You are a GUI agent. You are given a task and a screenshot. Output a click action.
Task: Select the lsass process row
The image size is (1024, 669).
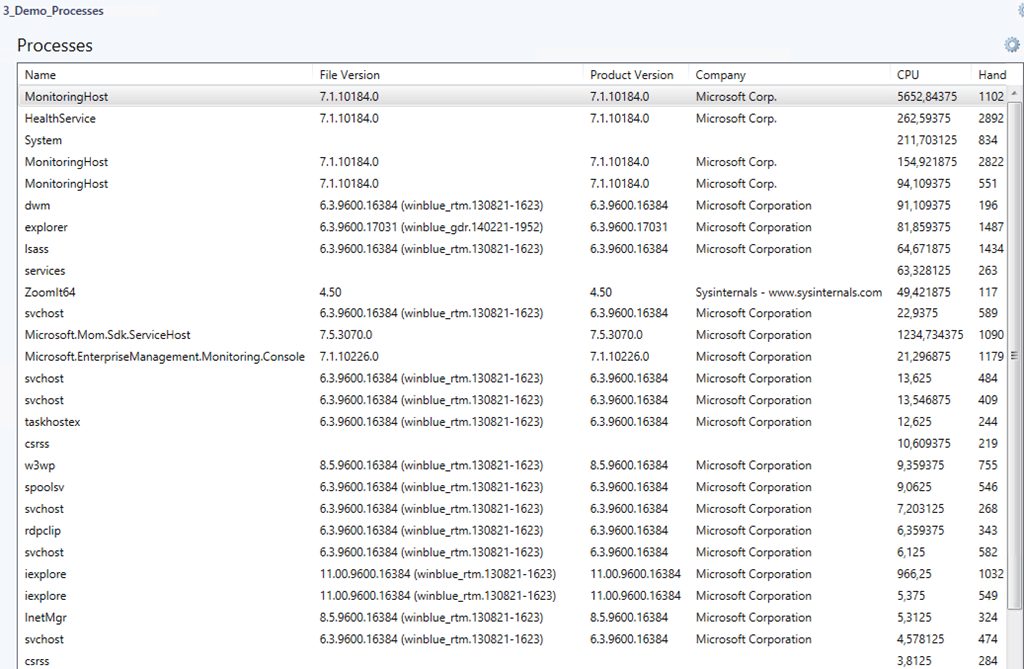click(x=513, y=248)
